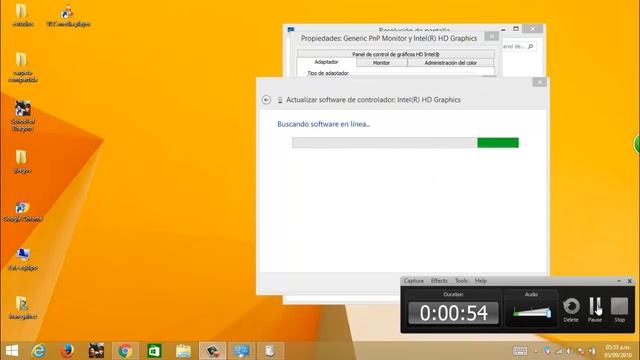Select the last desktop folder above the taskbar
This screenshot has width=640, height=360.
[x=22, y=308]
